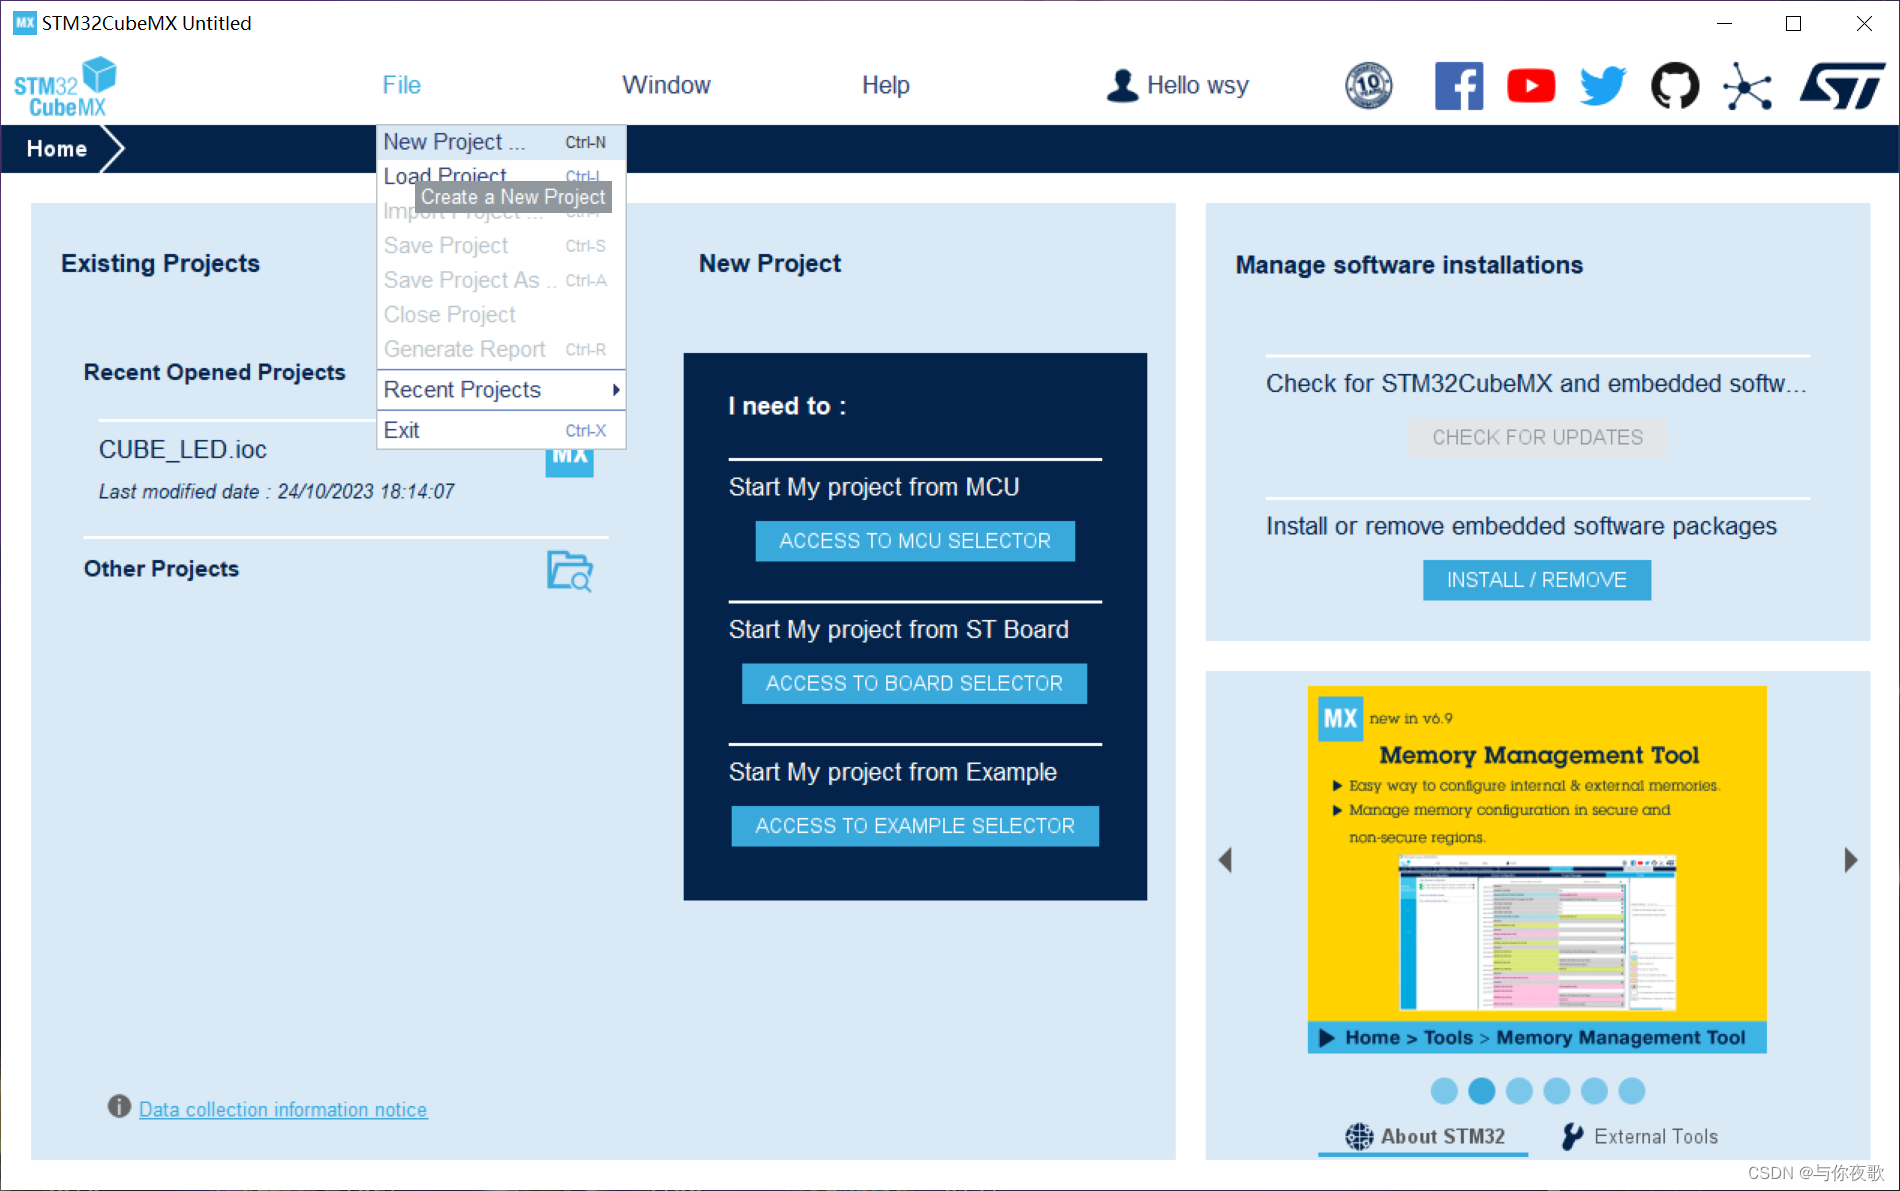The image size is (1900, 1191).
Task: Click Access to Example Selector button
Action: click(x=915, y=826)
